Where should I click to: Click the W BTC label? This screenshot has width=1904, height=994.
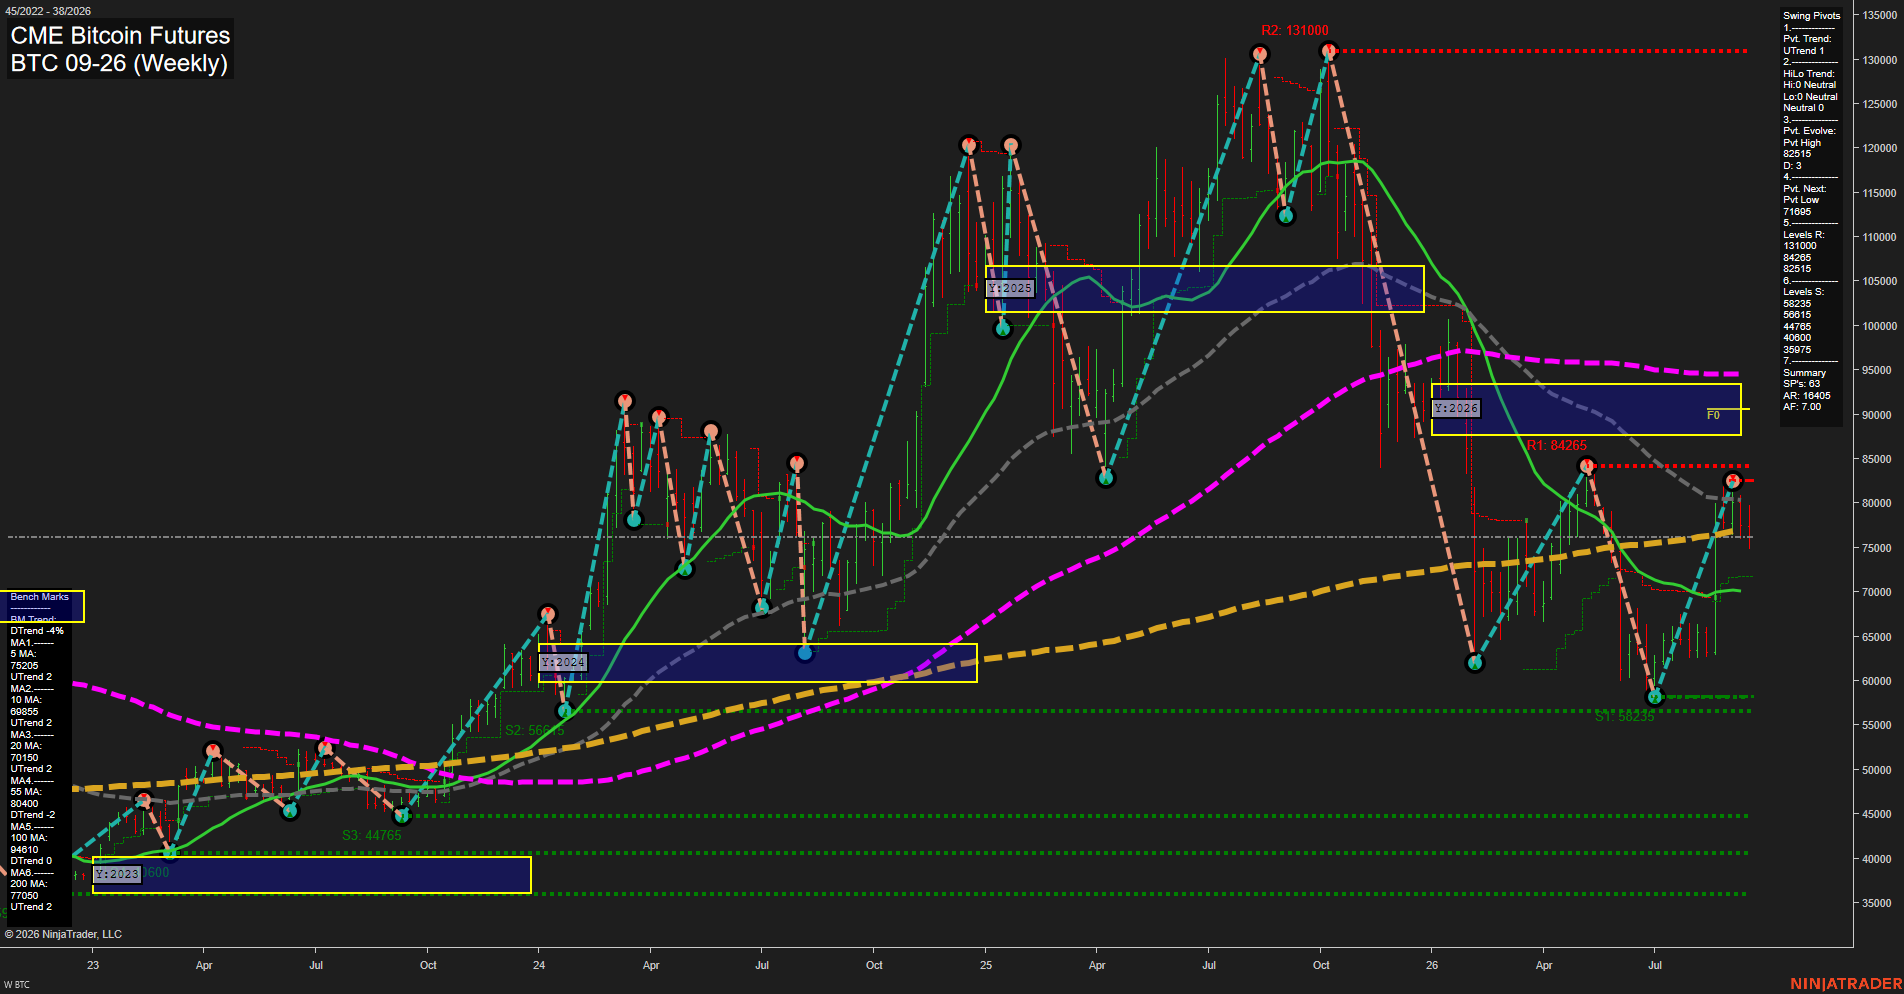coord(17,985)
